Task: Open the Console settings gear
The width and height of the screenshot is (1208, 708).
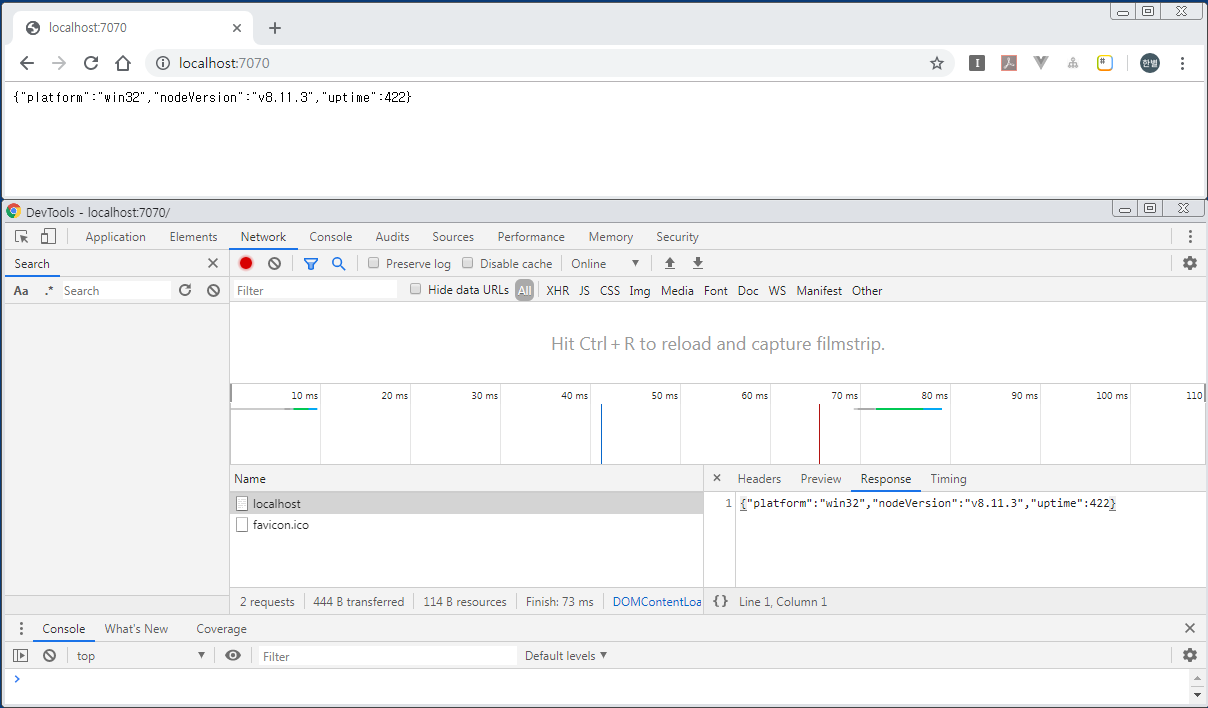Action: [x=1189, y=655]
